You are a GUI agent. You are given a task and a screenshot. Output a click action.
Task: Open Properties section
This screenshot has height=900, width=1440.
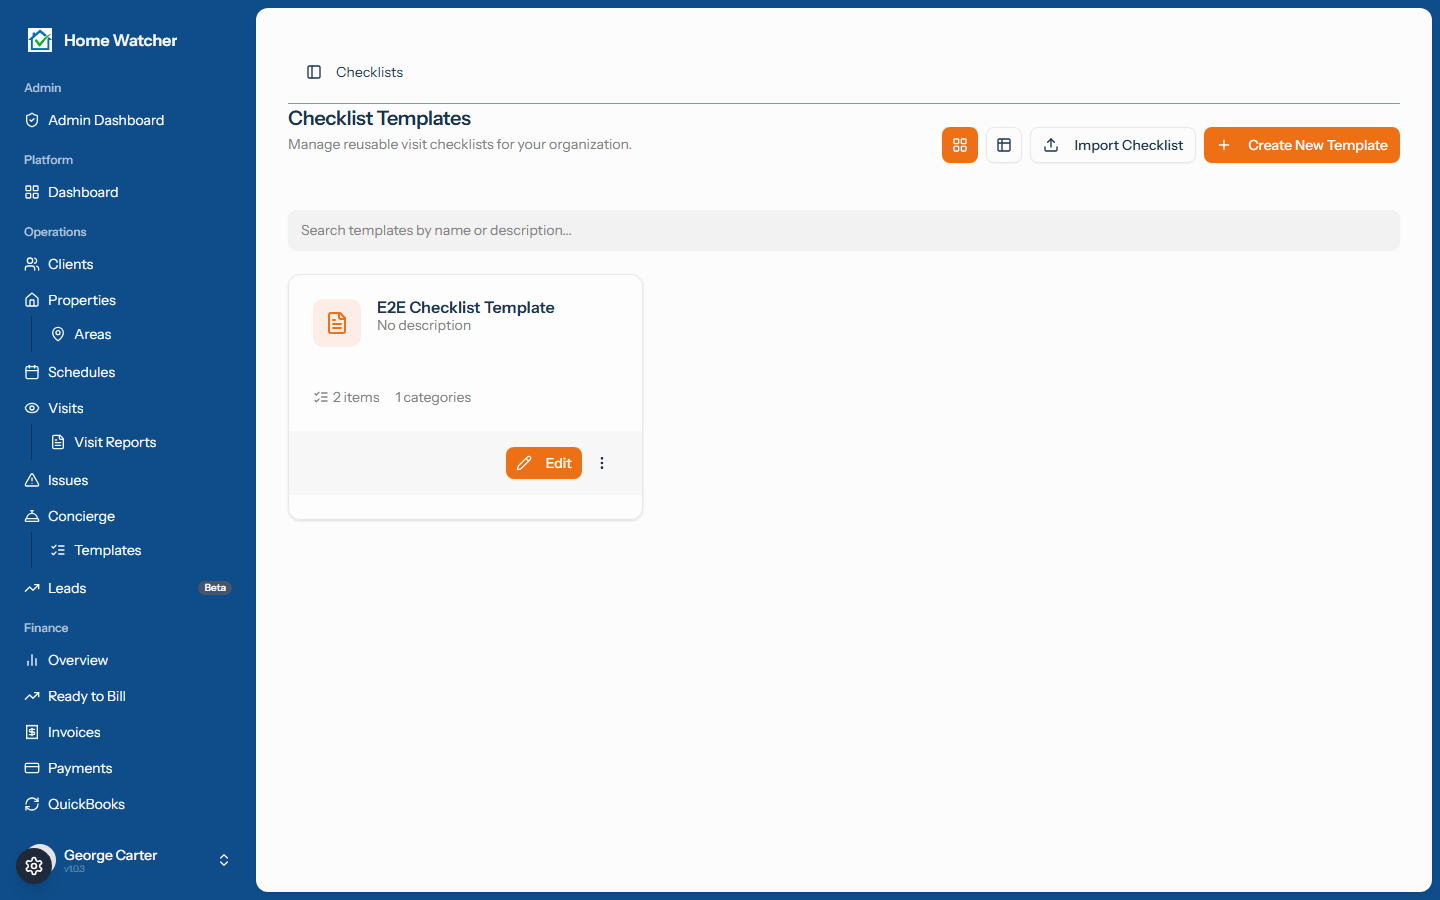[x=128, y=300]
